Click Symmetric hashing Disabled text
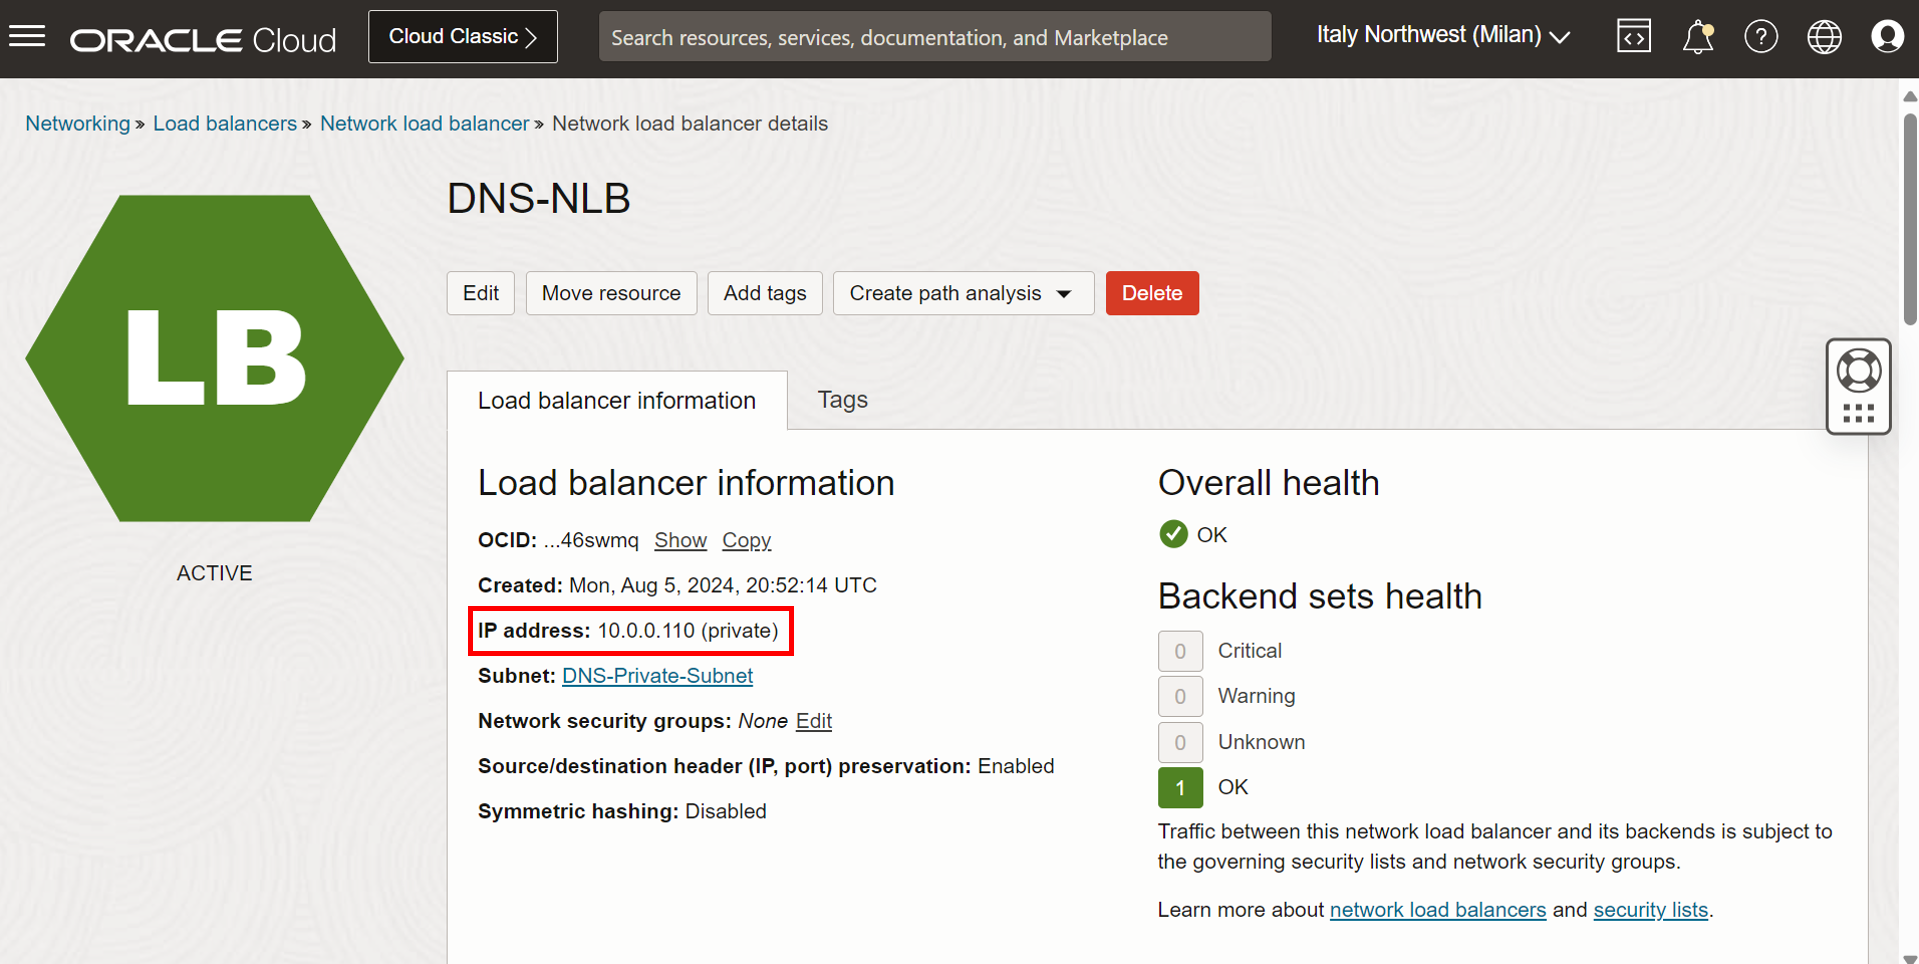The height and width of the screenshot is (964, 1919). click(x=622, y=811)
